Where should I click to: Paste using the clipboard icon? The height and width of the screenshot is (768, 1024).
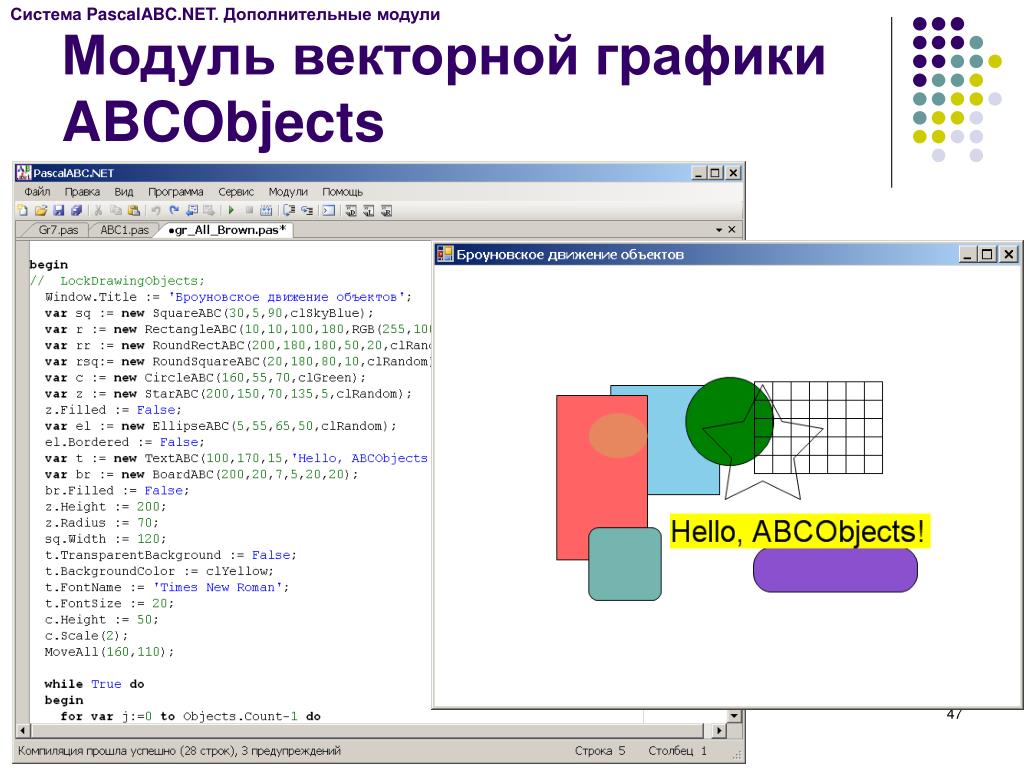pos(134,210)
